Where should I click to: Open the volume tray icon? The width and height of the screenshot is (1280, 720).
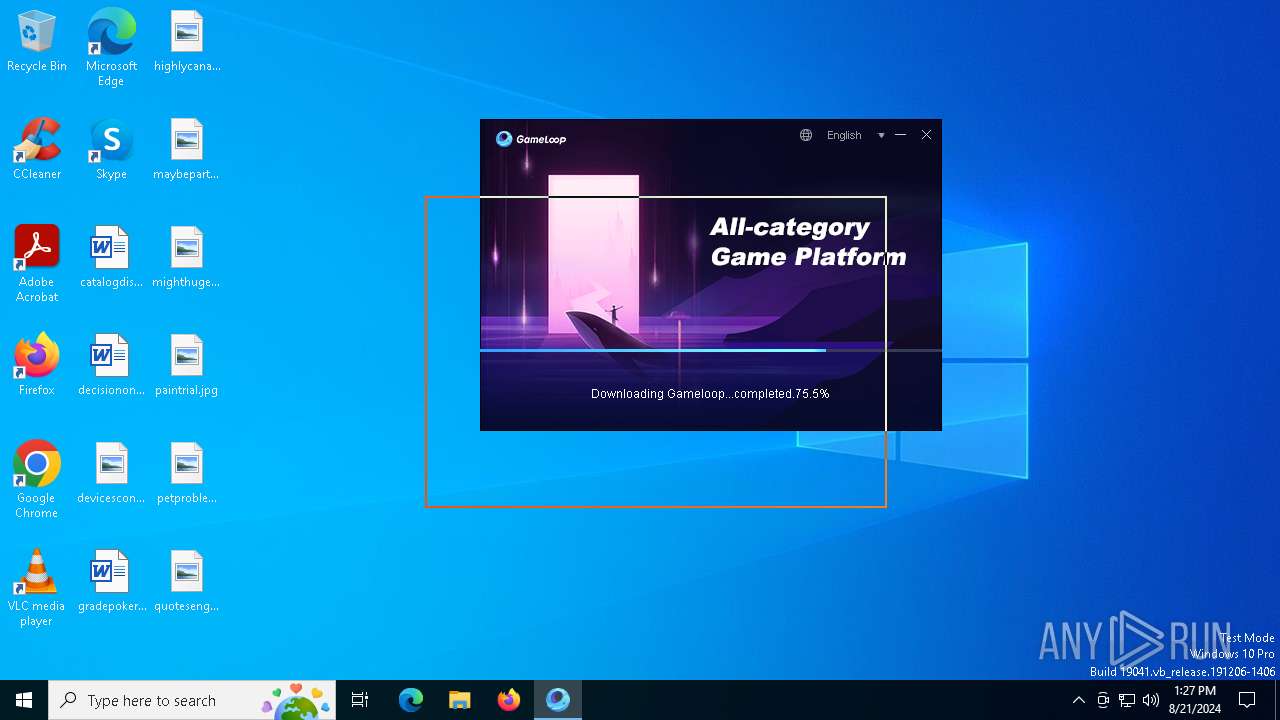tap(1151, 700)
